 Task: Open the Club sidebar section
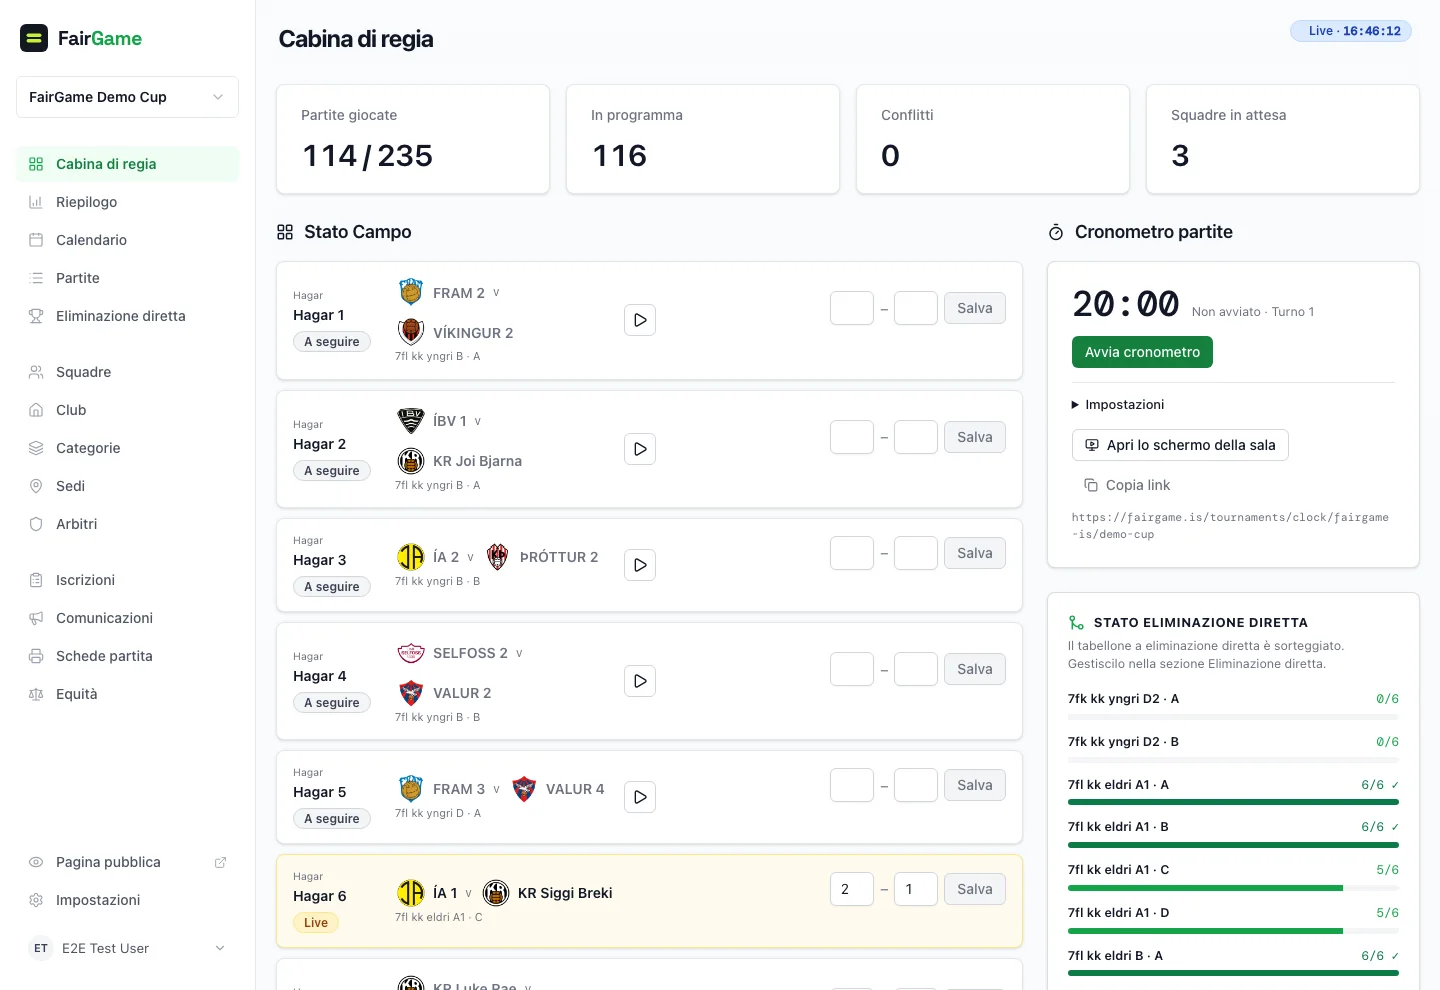pos(127,410)
